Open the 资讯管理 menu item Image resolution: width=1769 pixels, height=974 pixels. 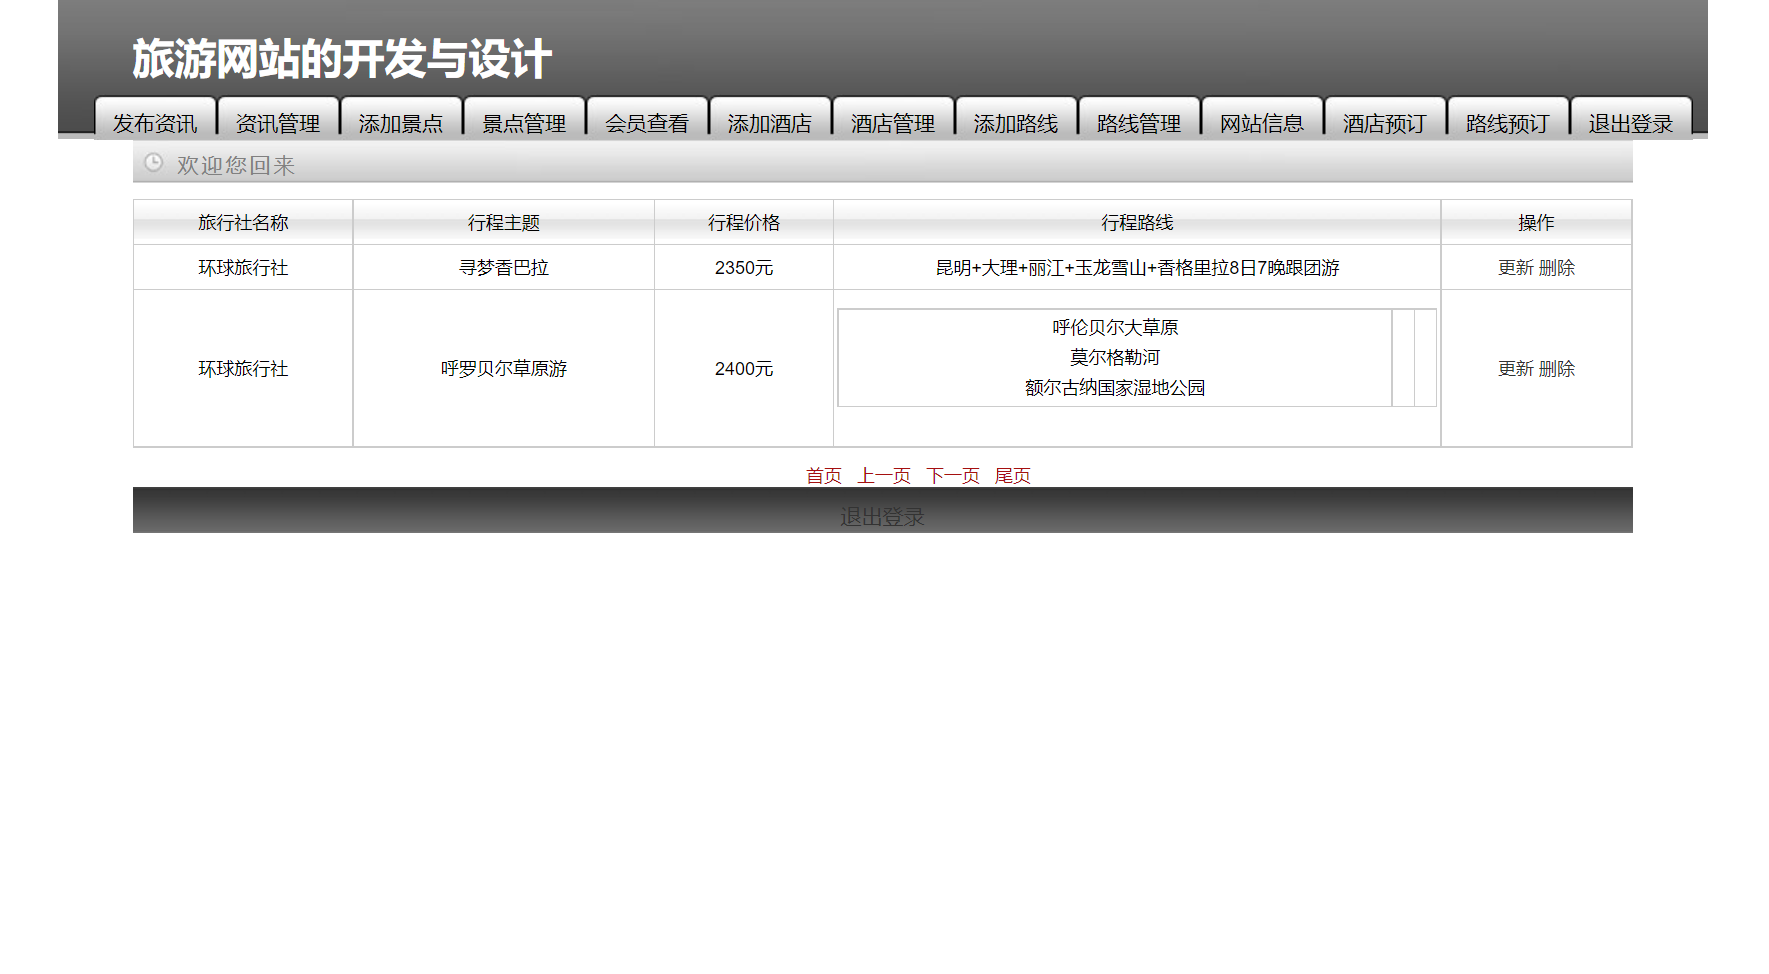pos(278,122)
